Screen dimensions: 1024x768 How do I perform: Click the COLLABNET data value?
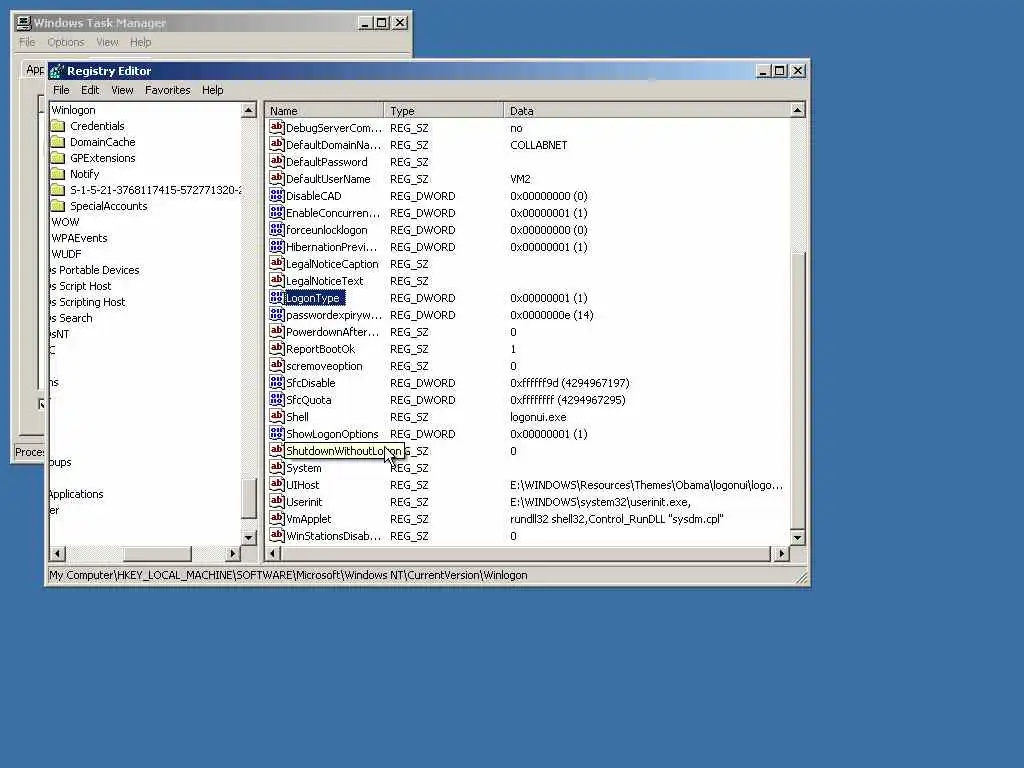coord(539,145)
